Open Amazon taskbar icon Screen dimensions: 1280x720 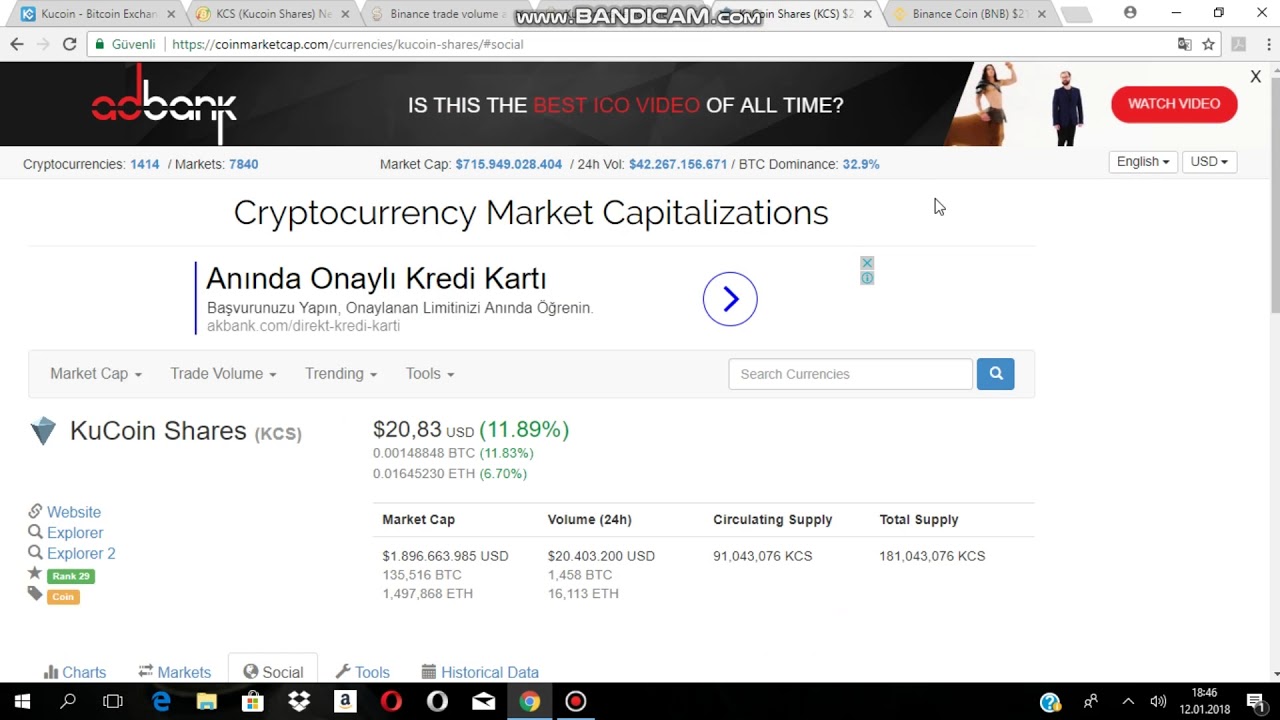coord(345,701)
